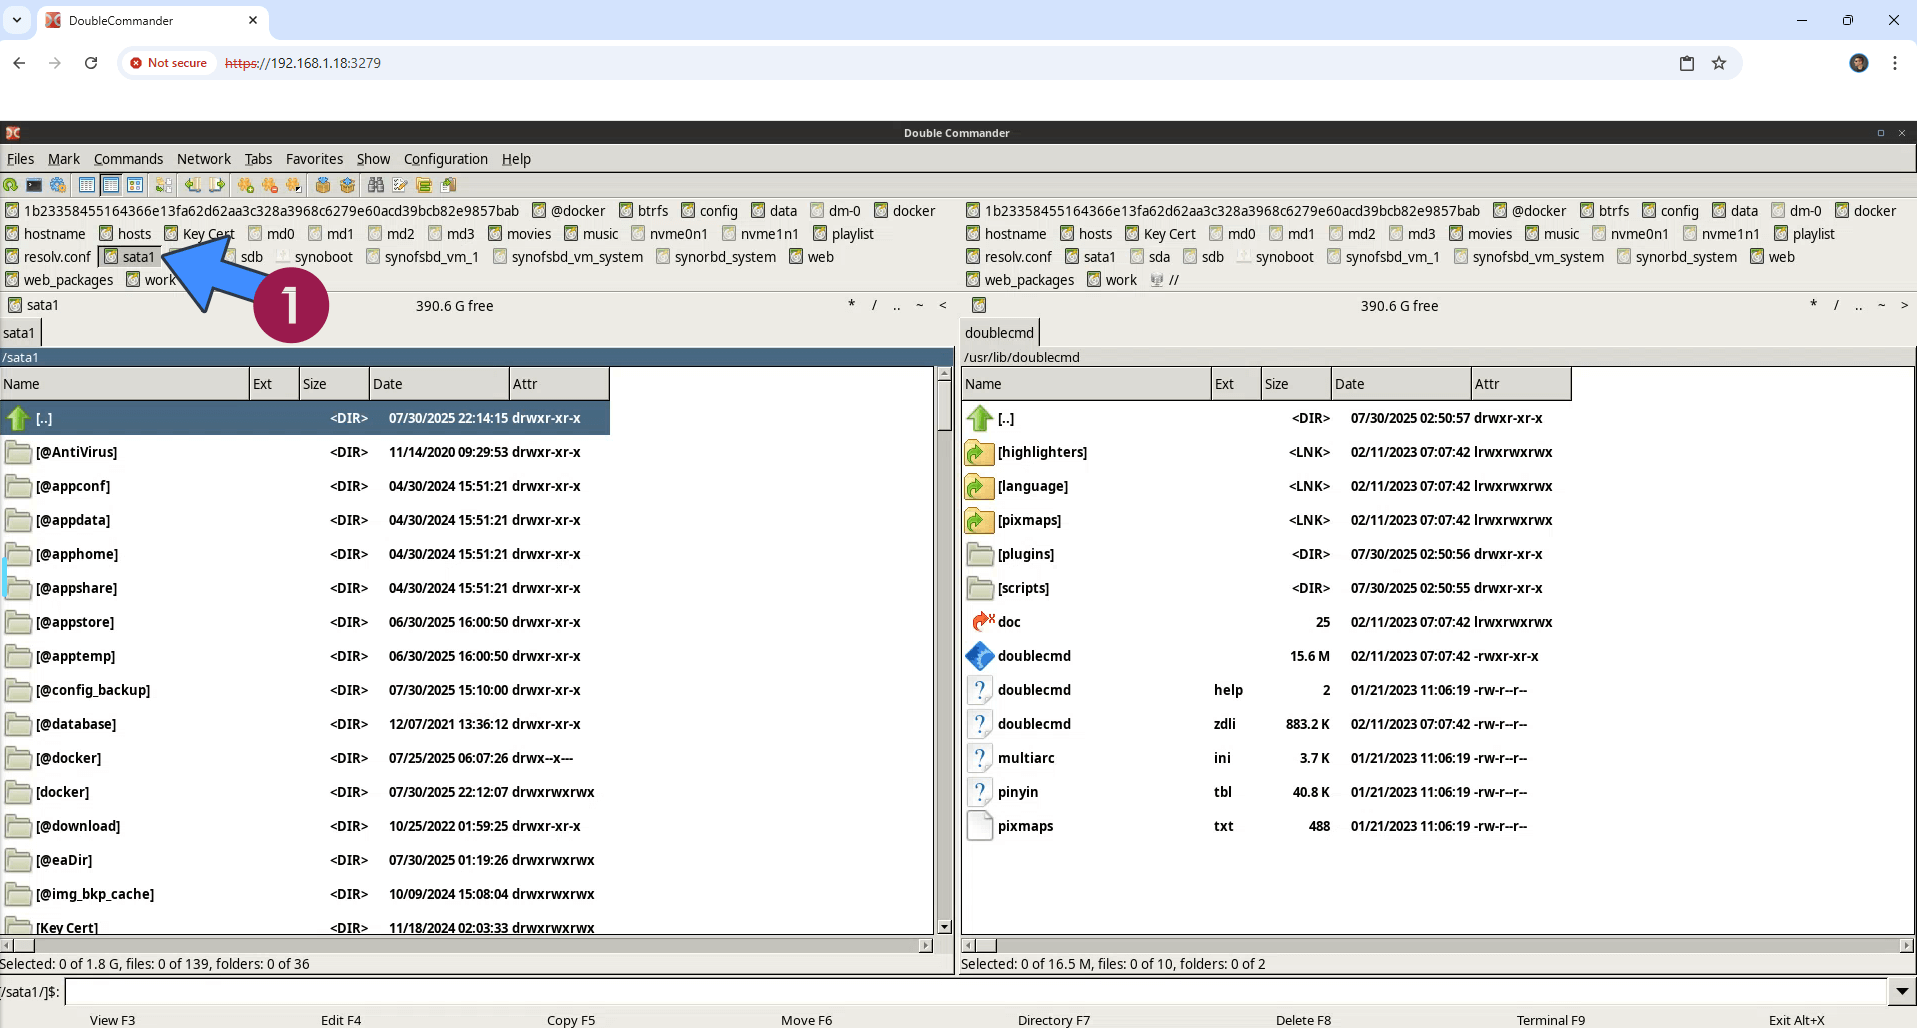Select the right panel playlist drive button
The height and width of the screenshot is (1028, 1917).
tap(1805, 234)
